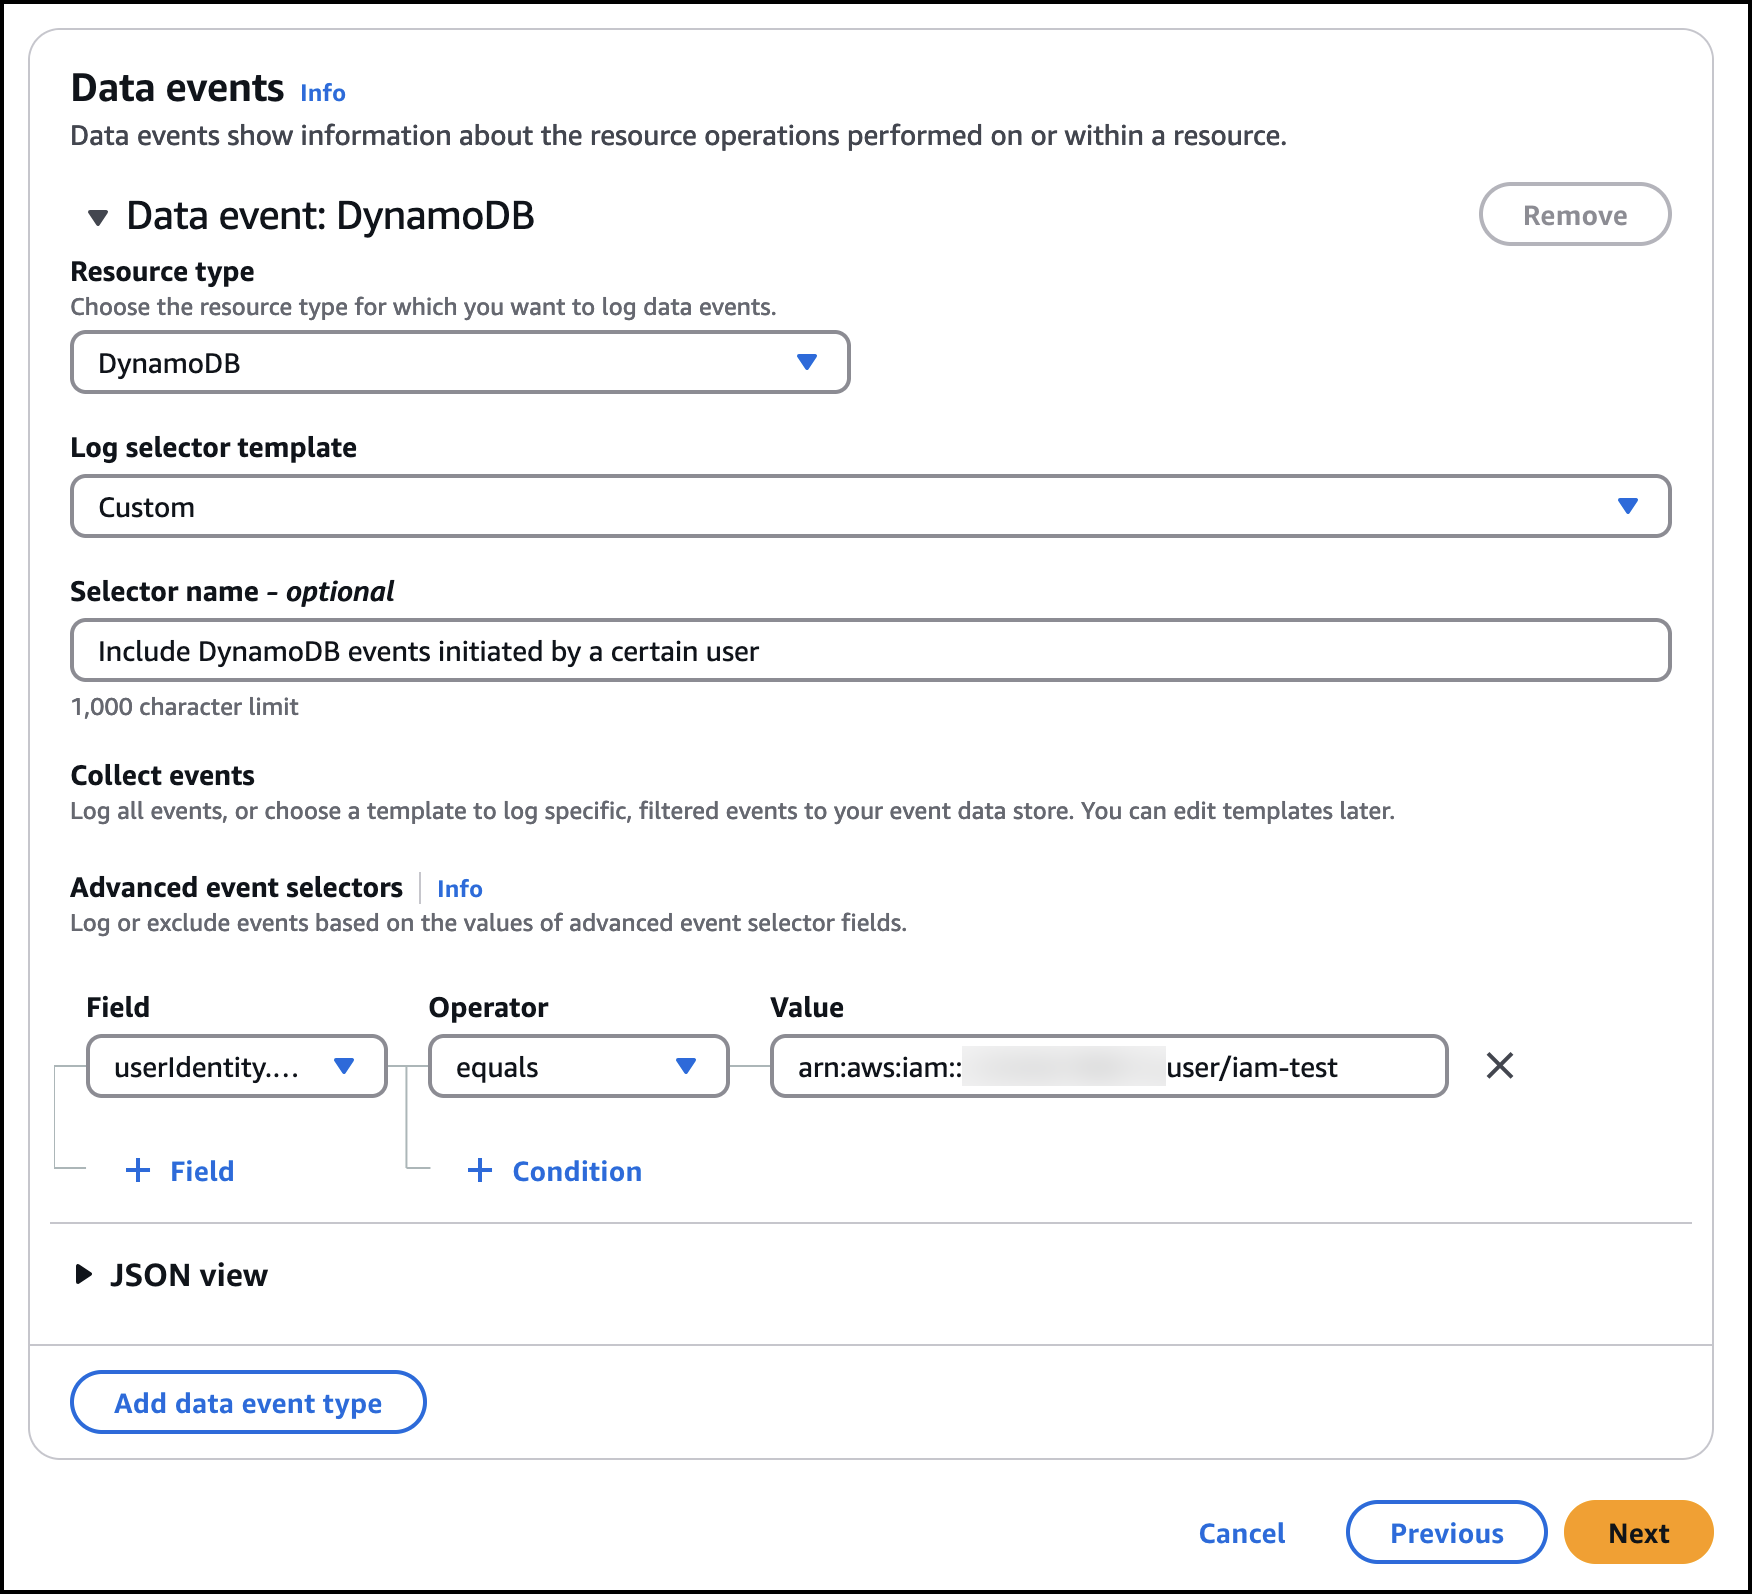Click the ARN Value input field
This screenshot has height=1594, width=1752.
(x=1108, y=1067)
